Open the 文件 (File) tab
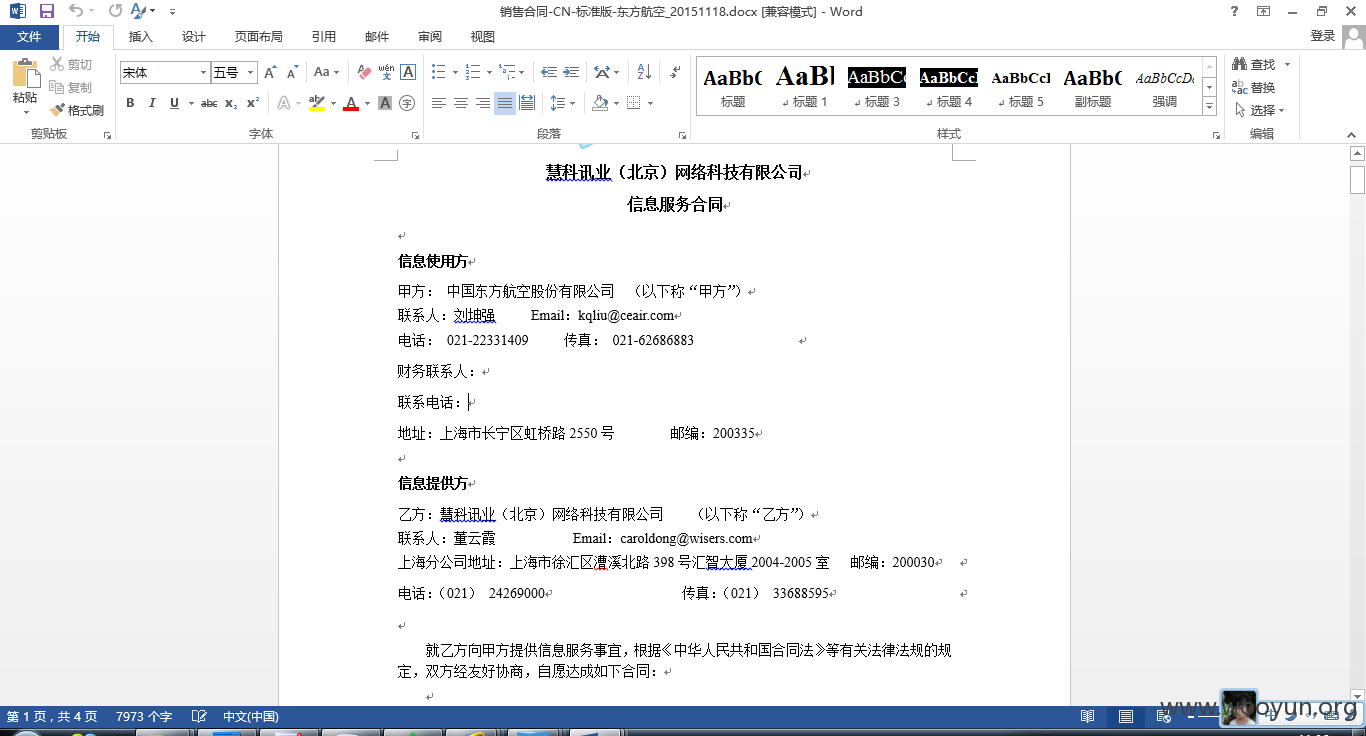The height and width of the screenshot is (736, 1366). tap(30, 36)
